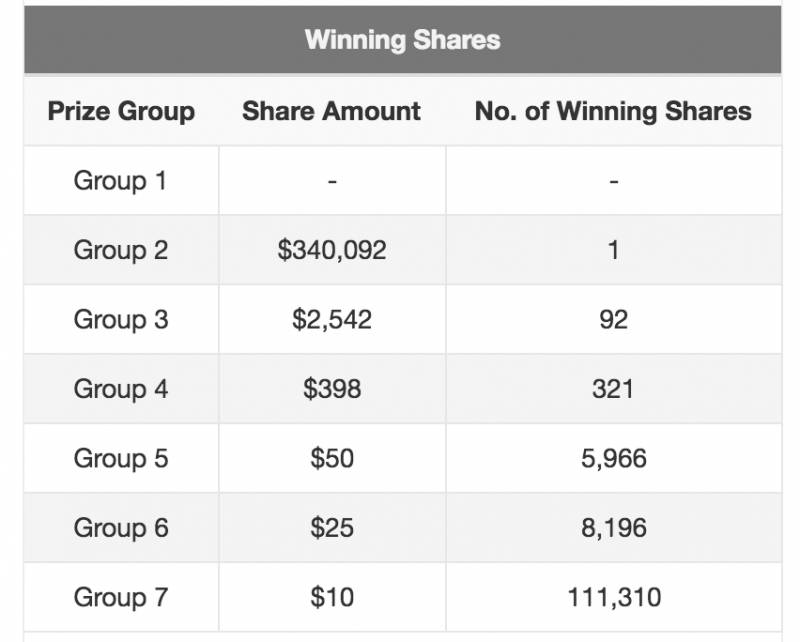Viewport: 800px width, 642px height.
Task: Click the $2,542 share amount
Action: (331, 320)
